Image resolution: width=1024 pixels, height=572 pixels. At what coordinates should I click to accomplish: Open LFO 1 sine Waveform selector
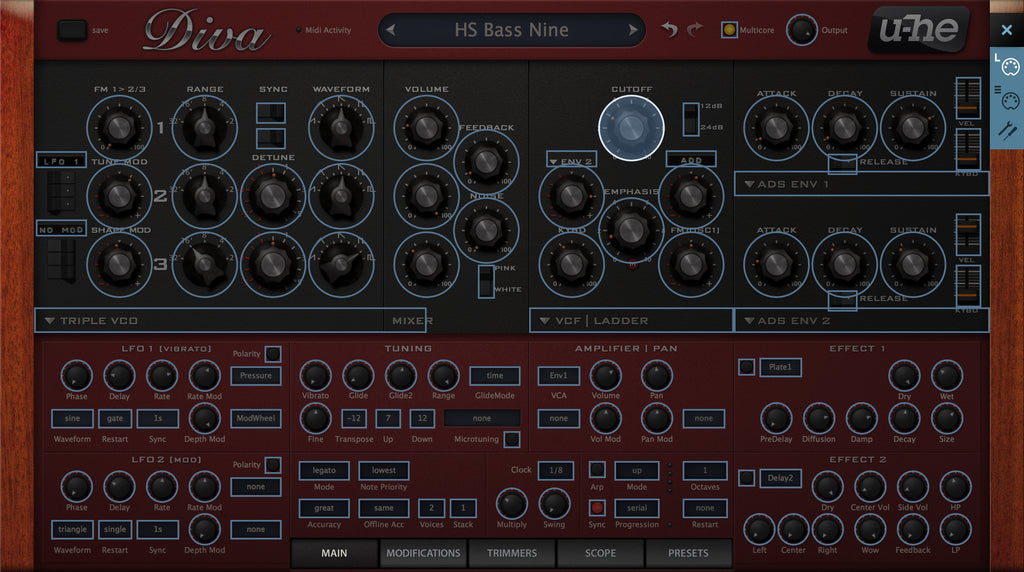tap(72, 419)
